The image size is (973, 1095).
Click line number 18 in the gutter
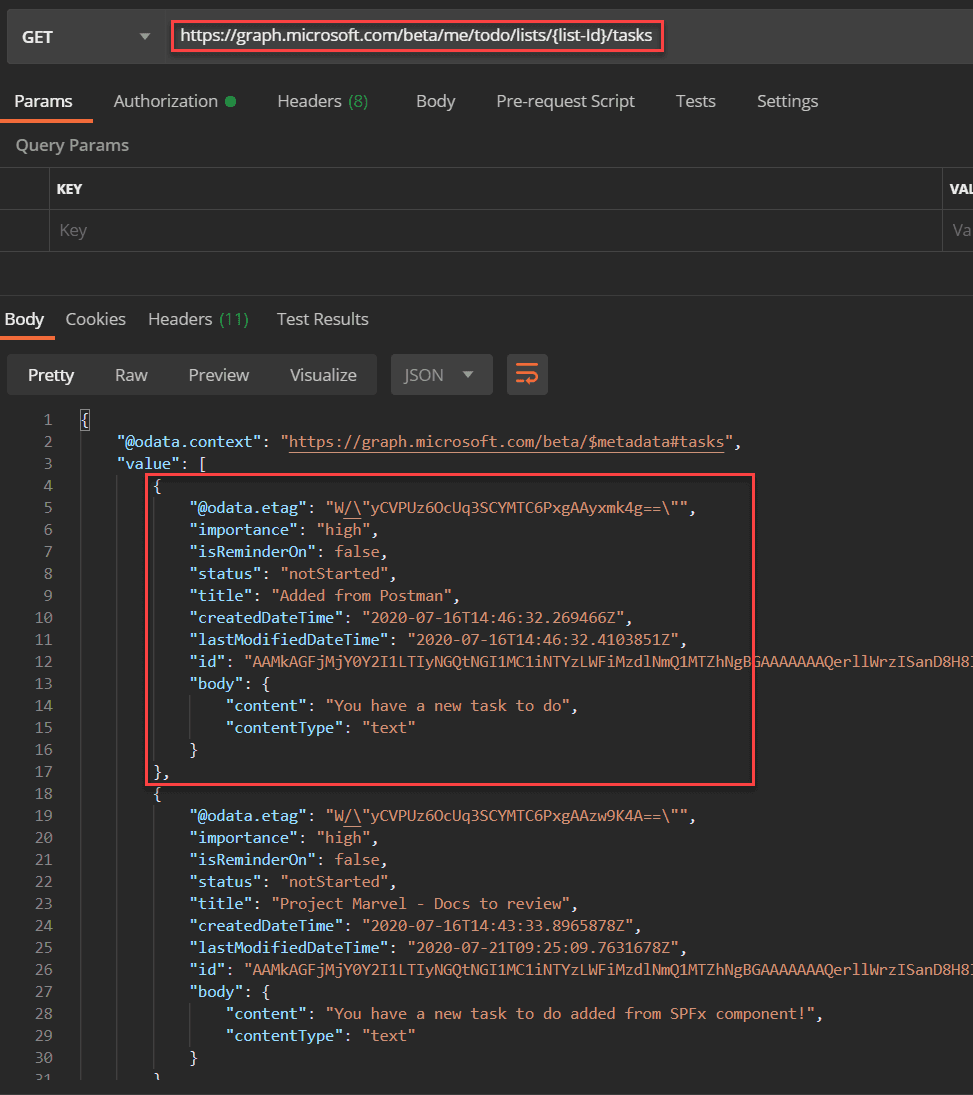click(43, 794)
